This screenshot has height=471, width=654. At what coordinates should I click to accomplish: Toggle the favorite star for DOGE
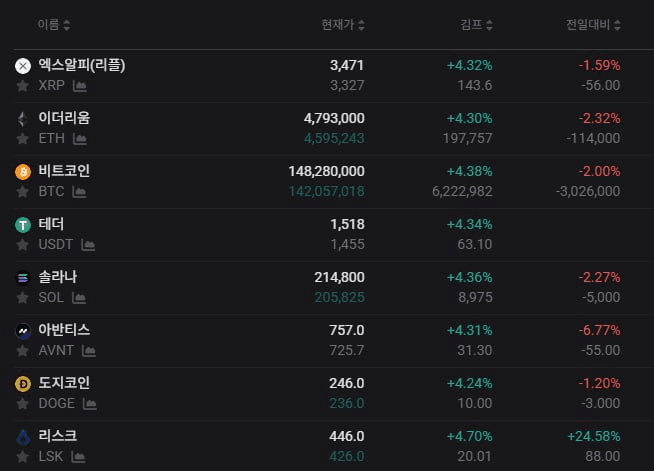(23, 403)
